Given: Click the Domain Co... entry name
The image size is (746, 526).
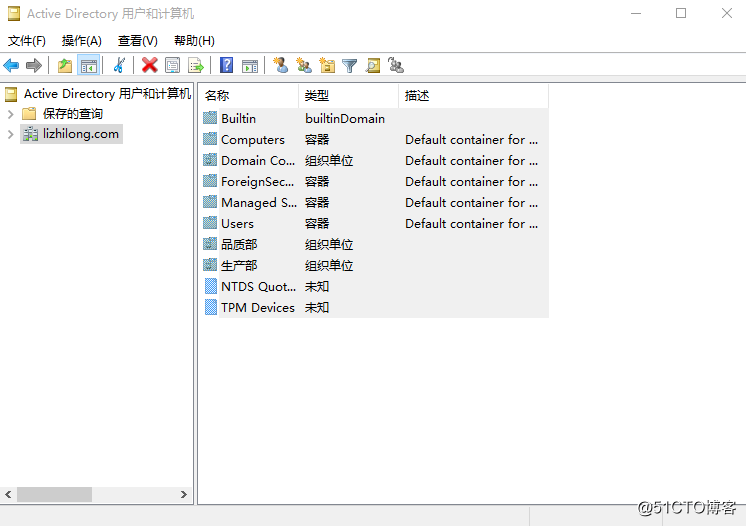Looking at the screenshot, I should 258,160.
